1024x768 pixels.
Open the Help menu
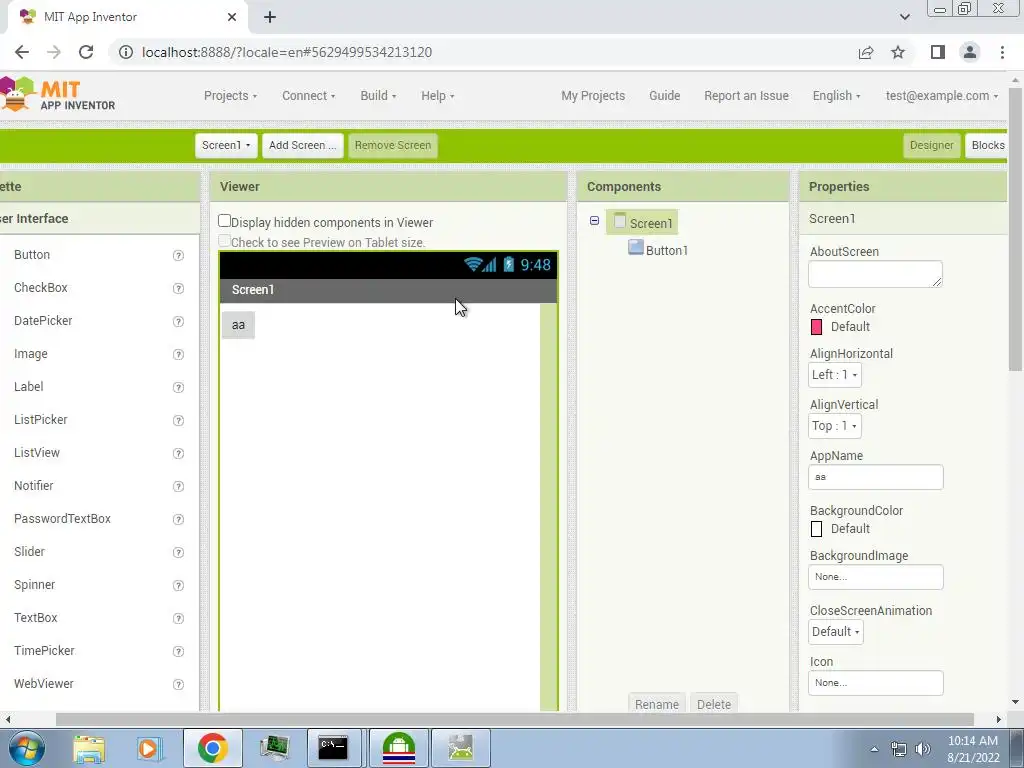pyautogui.click(x=438, y=95)
